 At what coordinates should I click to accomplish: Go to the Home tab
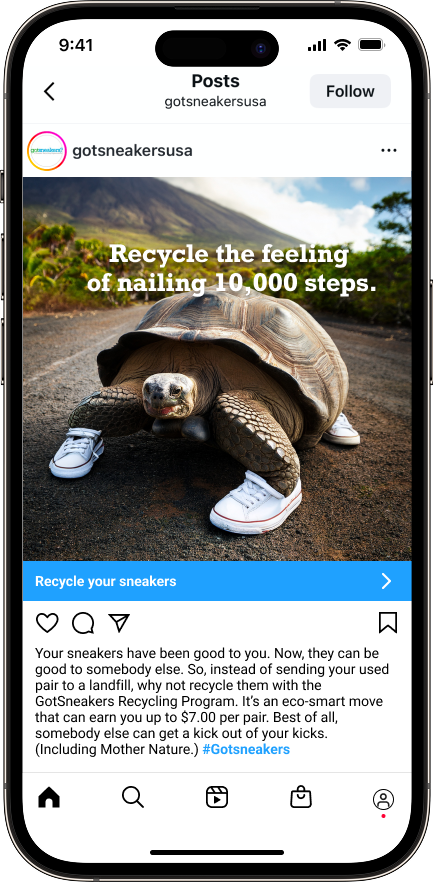coord(49,797)
